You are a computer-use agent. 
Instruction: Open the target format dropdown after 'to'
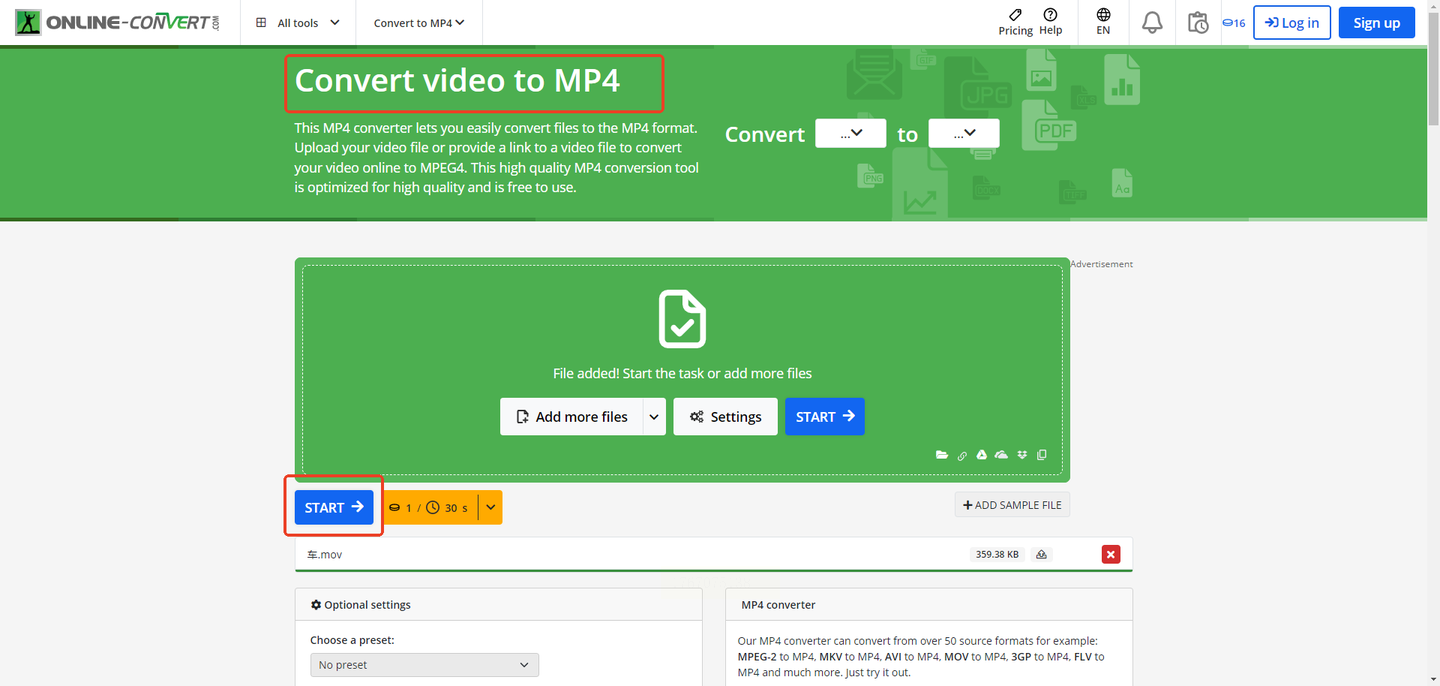coord(964,134)
